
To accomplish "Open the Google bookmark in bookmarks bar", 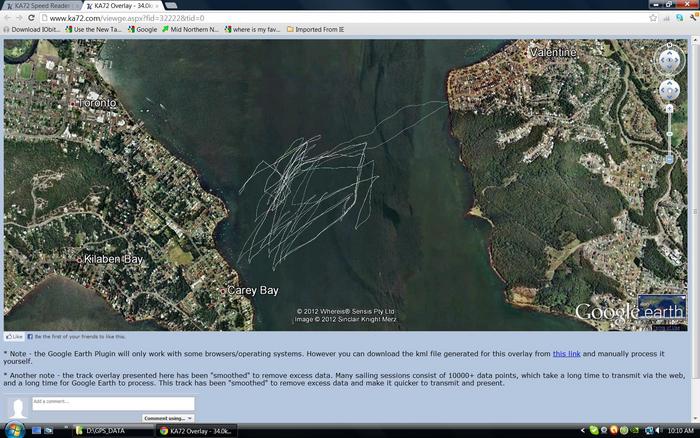I will pos(142,29).
